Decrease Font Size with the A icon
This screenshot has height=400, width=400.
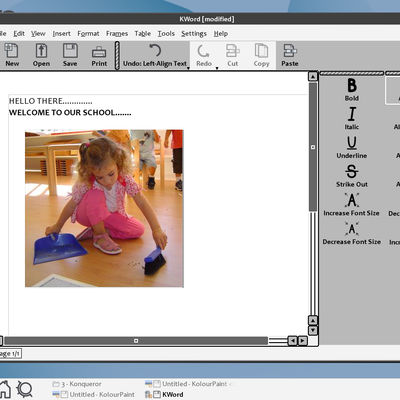tap(352, 233)
